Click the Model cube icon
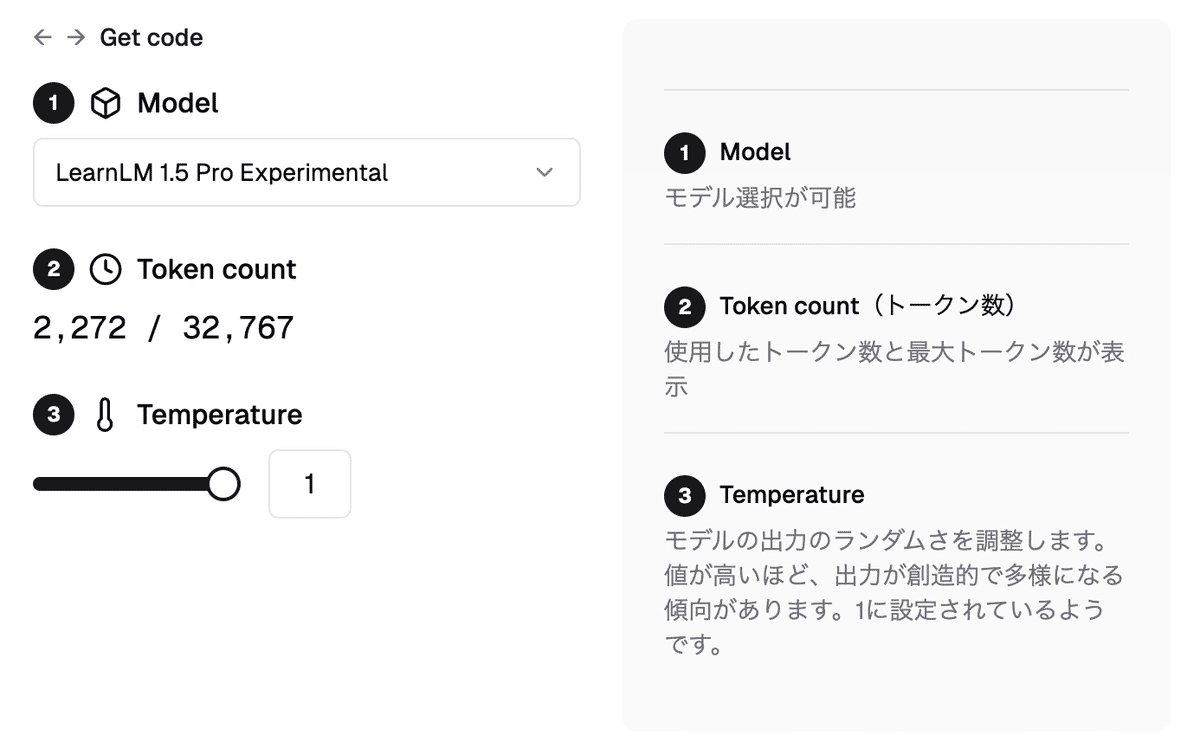 (105, 103)
